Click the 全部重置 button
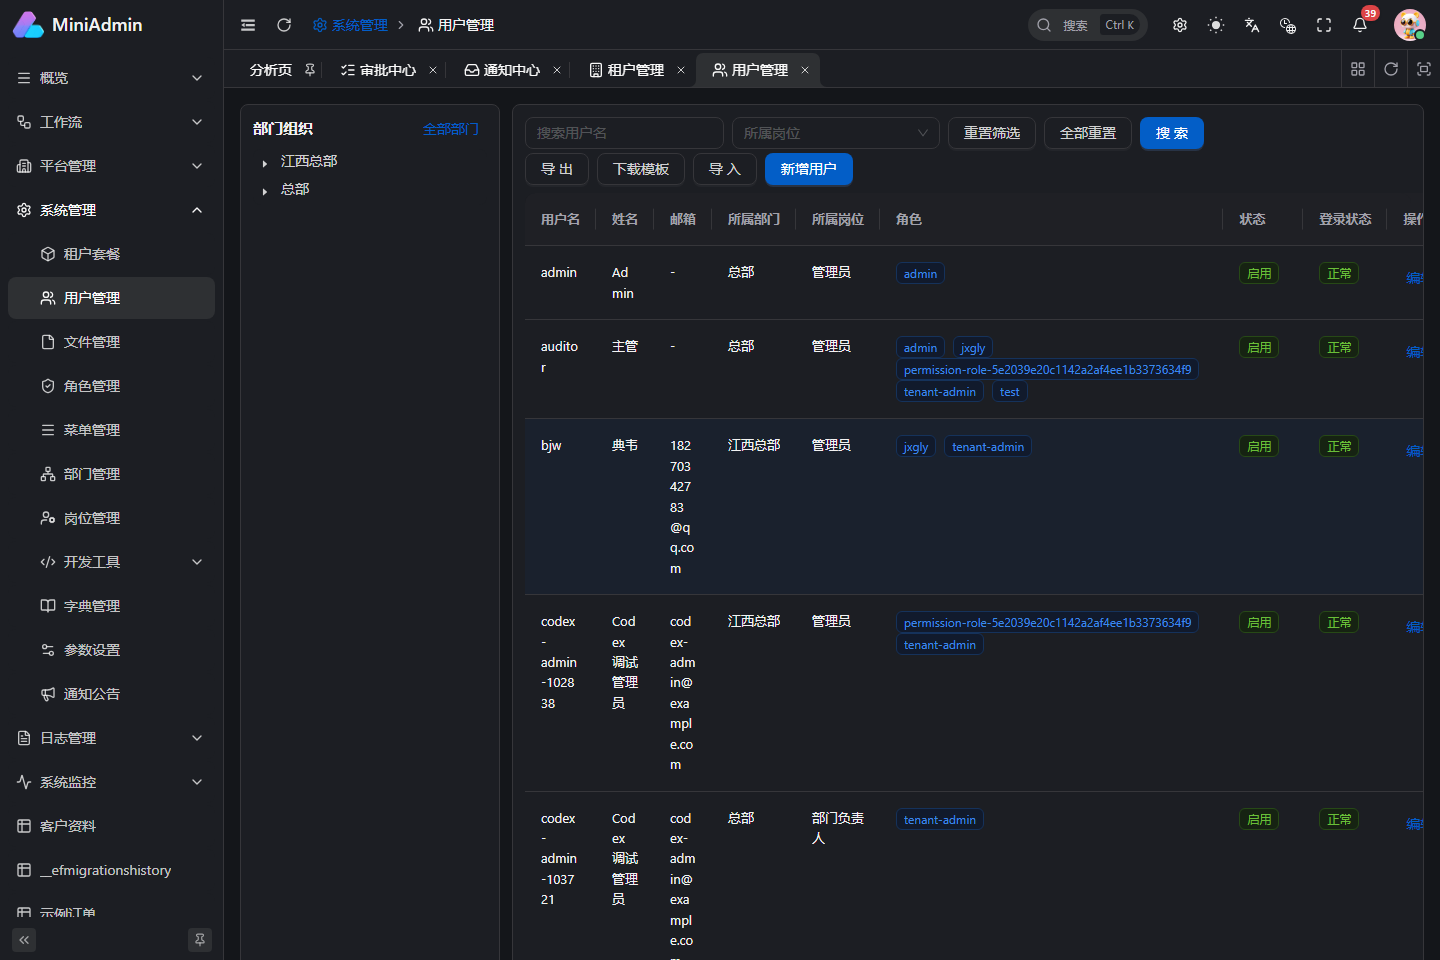Viewport: 1440px width, 960px height. pyautogui.click(x=1088, y=133)
